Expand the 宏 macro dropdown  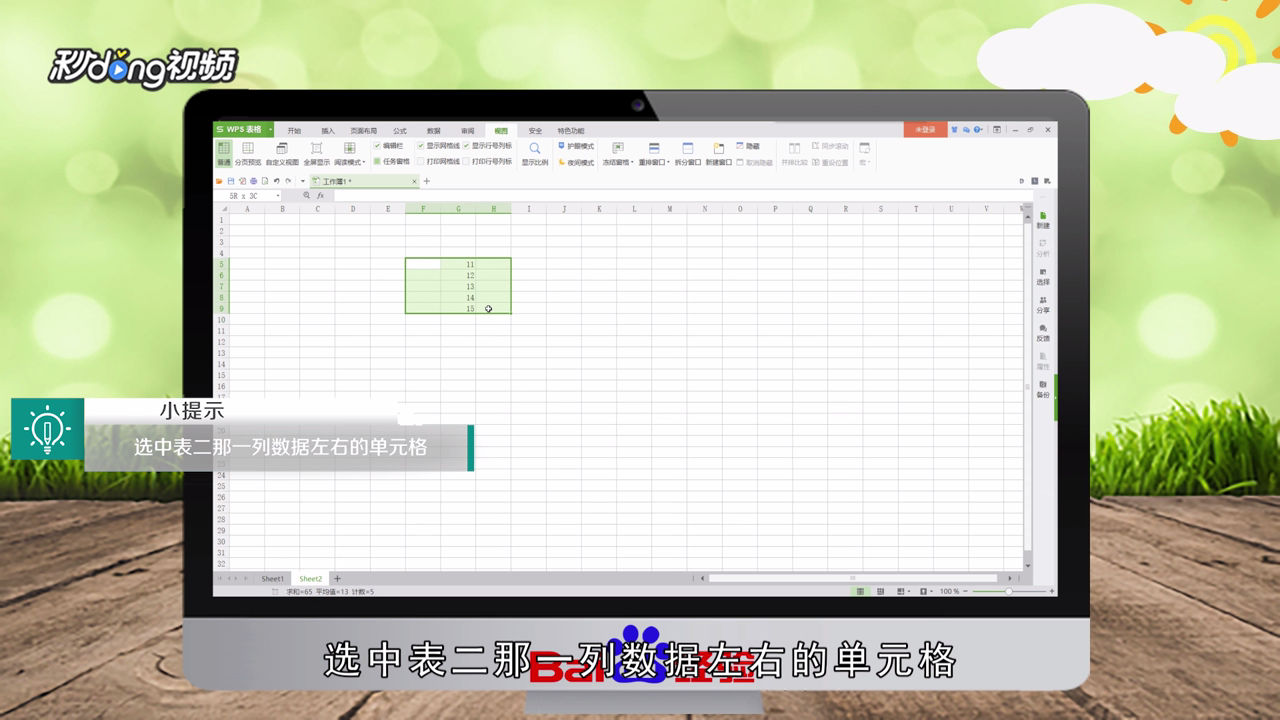coord(865,161)
